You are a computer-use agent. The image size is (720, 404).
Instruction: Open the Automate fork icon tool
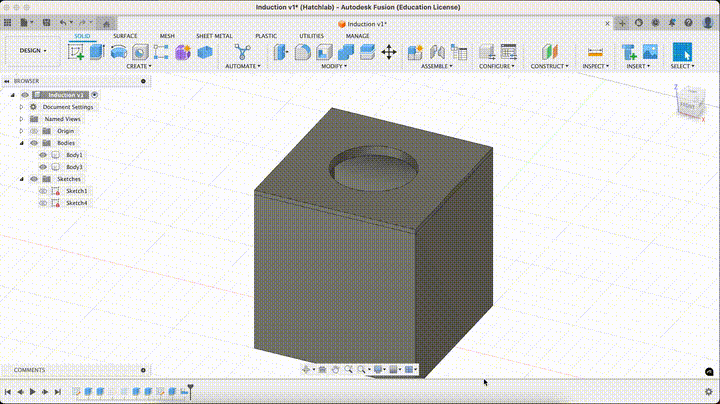pos(242,52)
